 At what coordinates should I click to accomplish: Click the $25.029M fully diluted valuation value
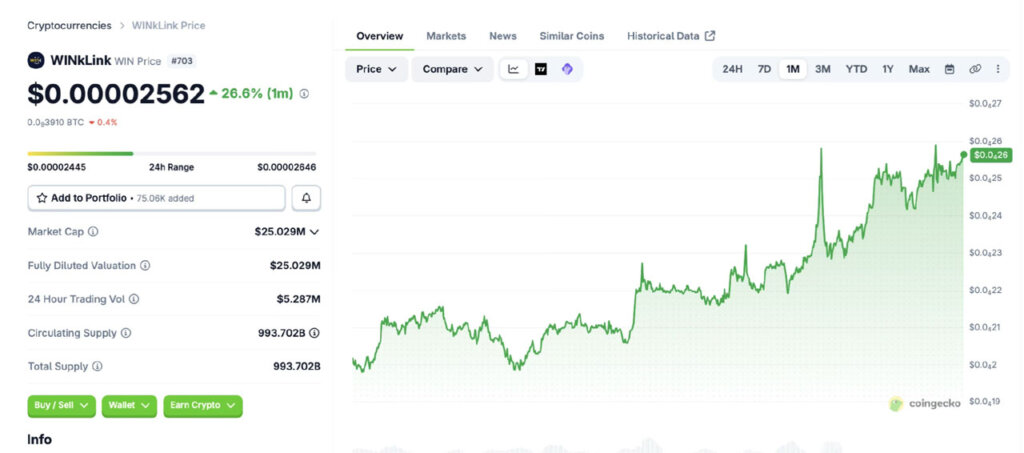(295, 266)
